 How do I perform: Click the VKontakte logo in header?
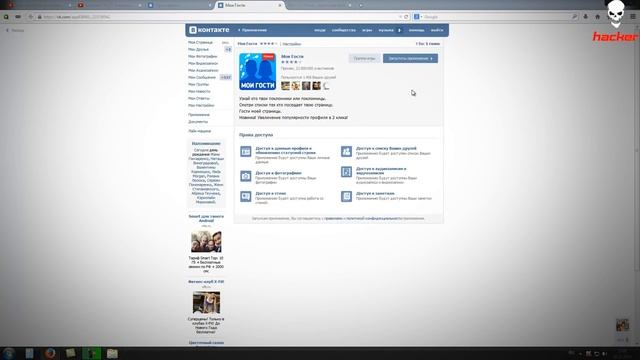tap(209, 30)
